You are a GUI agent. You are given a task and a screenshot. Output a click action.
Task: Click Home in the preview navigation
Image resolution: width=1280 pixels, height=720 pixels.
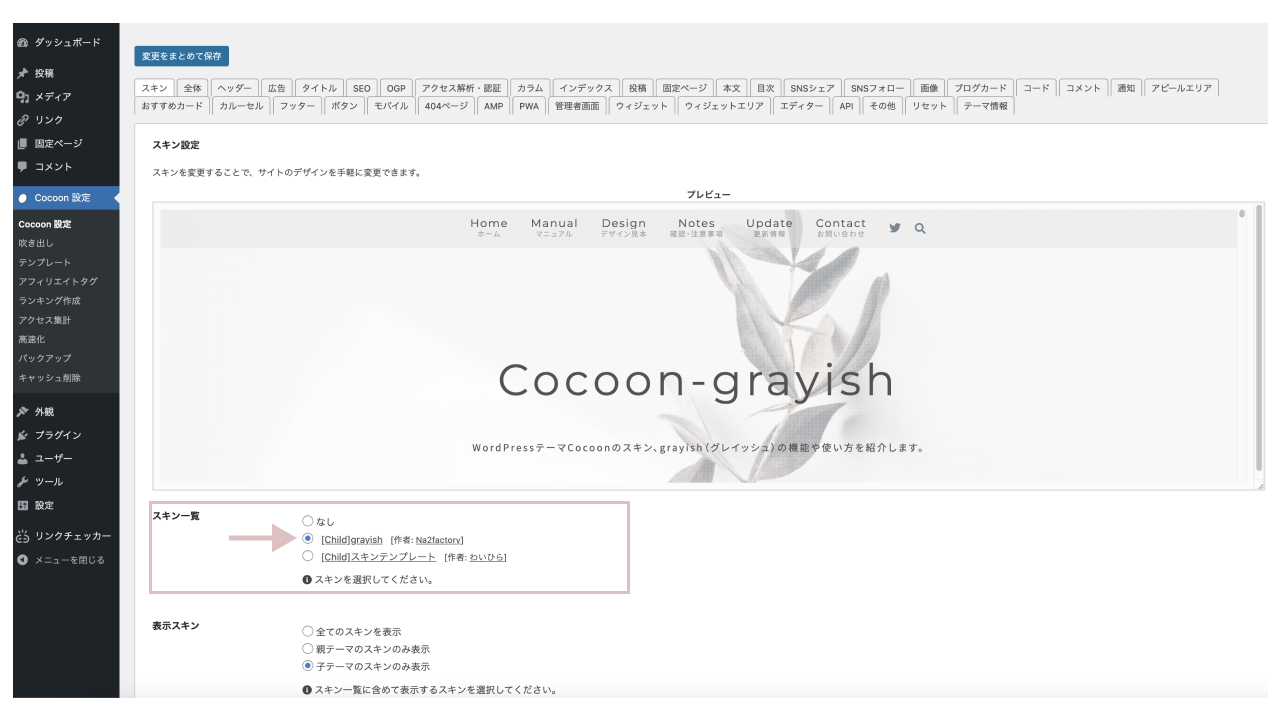pyautogui.click(x=489, y=227)
